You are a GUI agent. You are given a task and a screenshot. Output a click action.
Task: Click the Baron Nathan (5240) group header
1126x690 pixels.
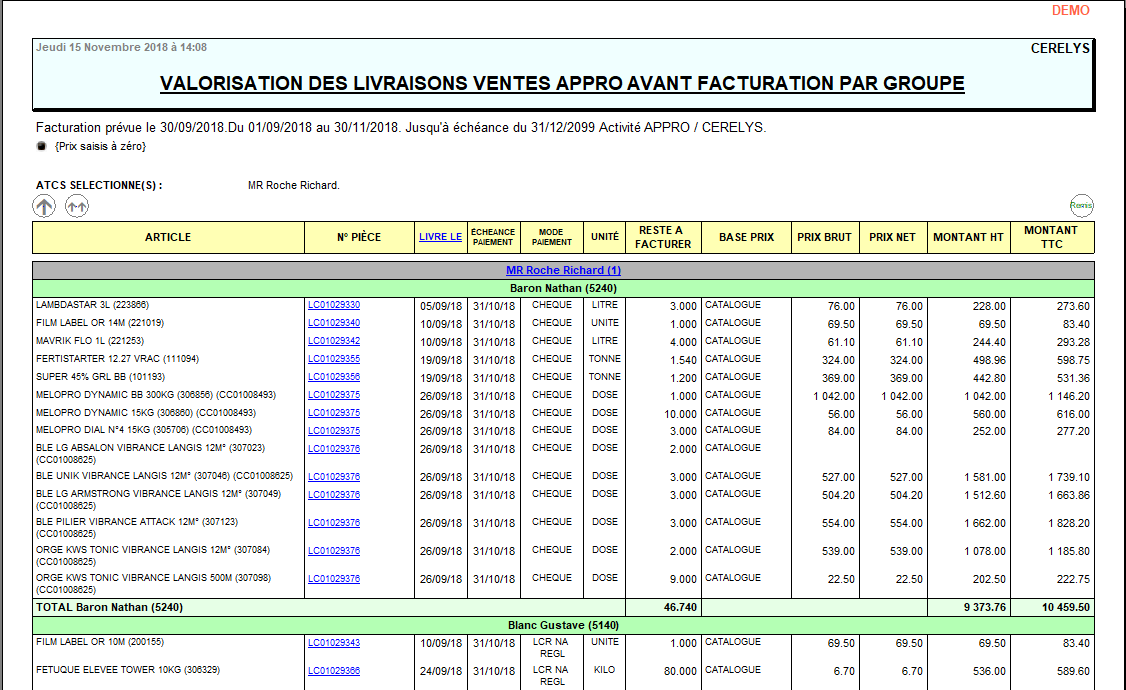click(563, 288)
